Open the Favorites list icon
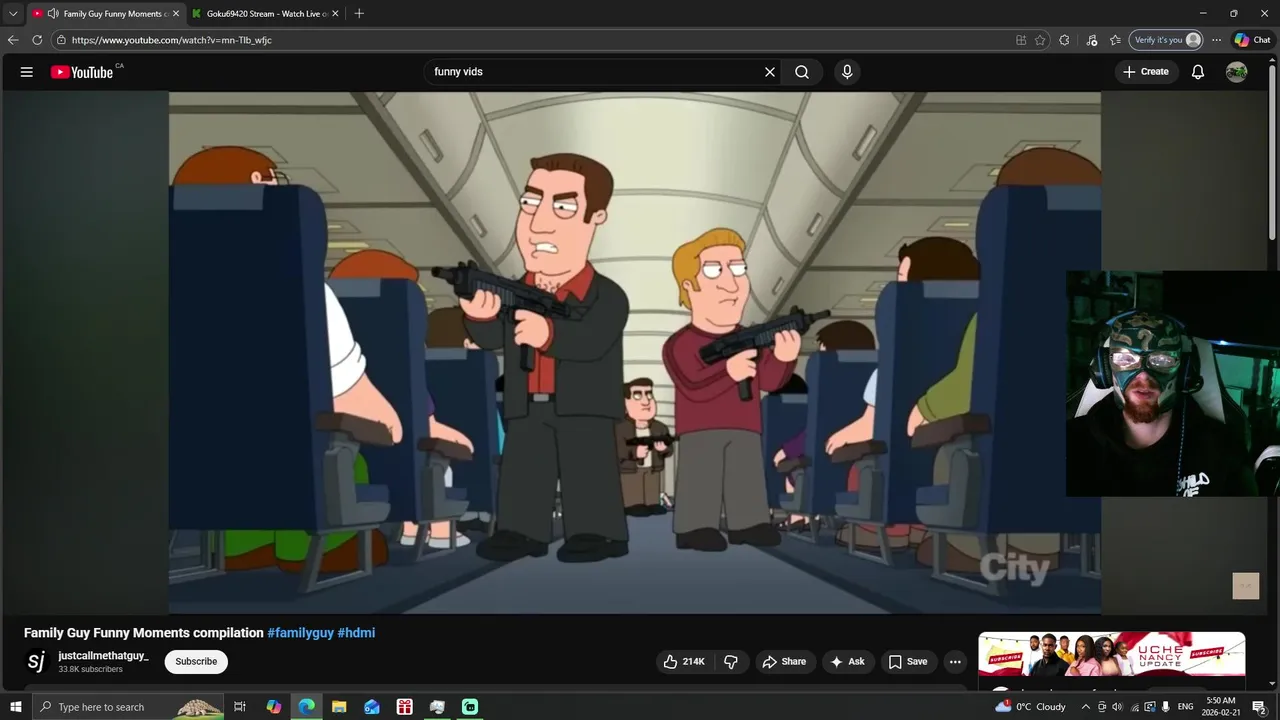This screenshot has width=1280, height=720. (x=1115, y=40)
